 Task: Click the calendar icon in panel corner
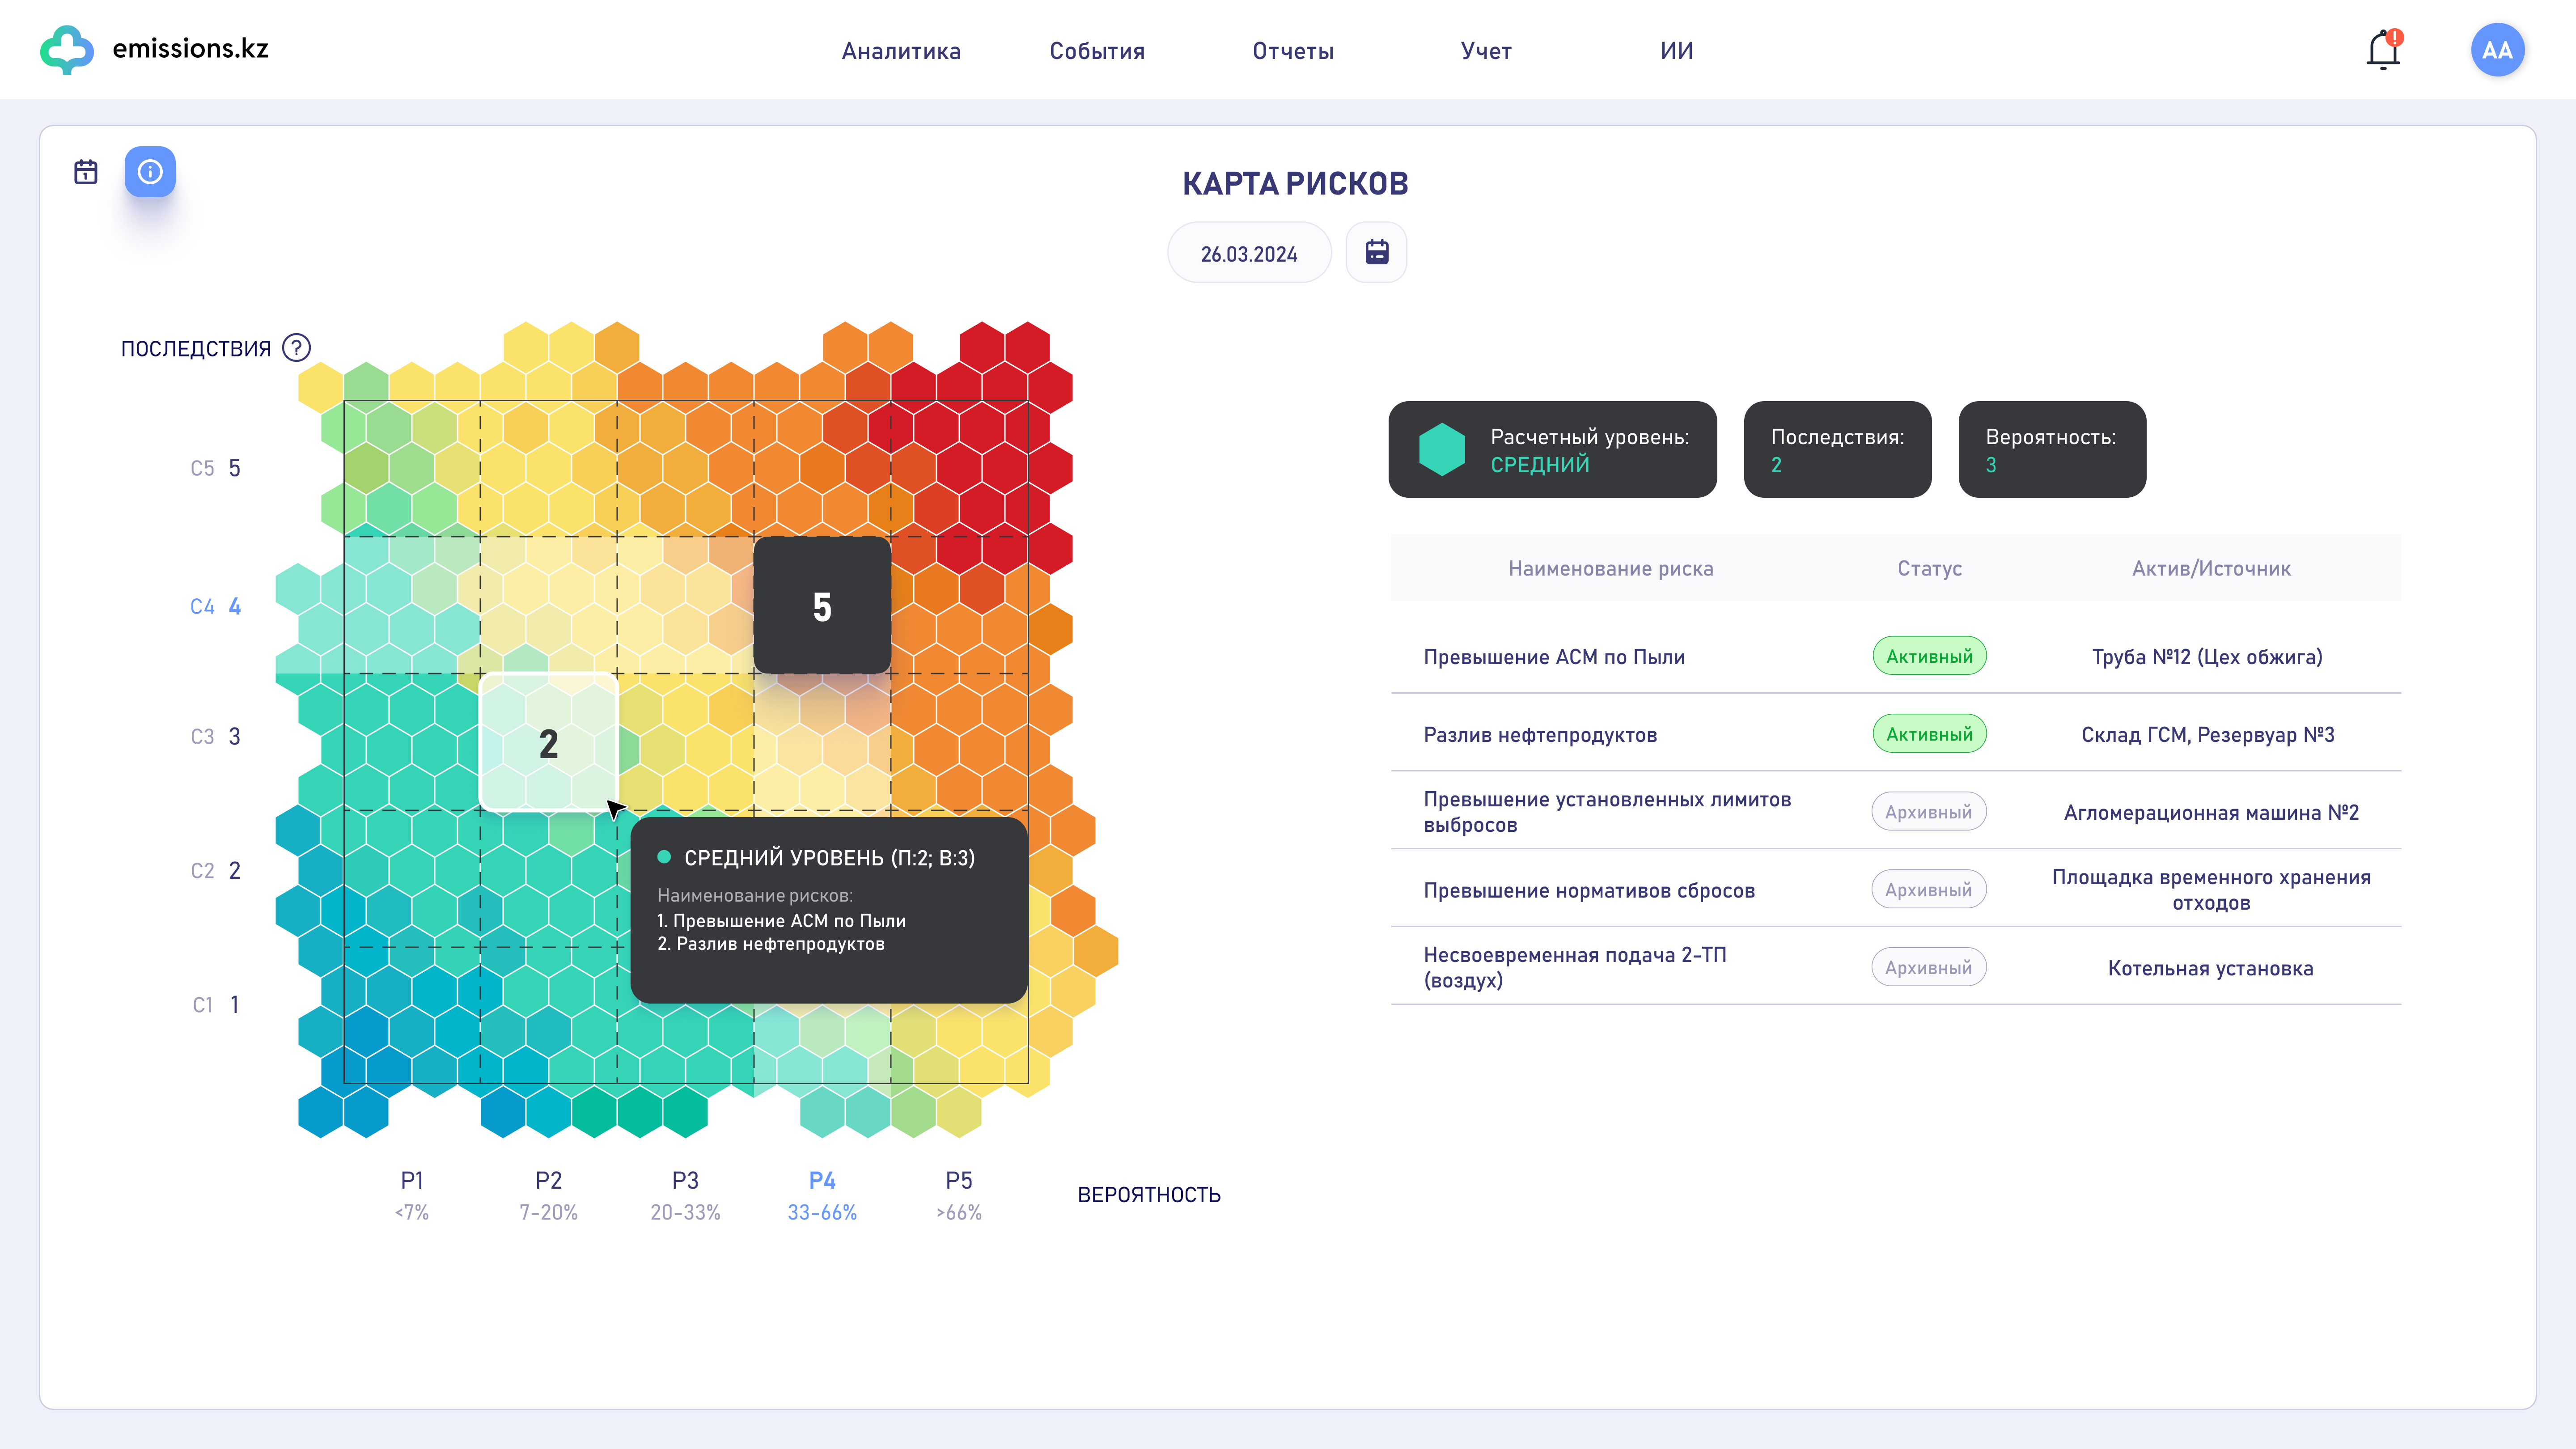(x=86, y=172)
